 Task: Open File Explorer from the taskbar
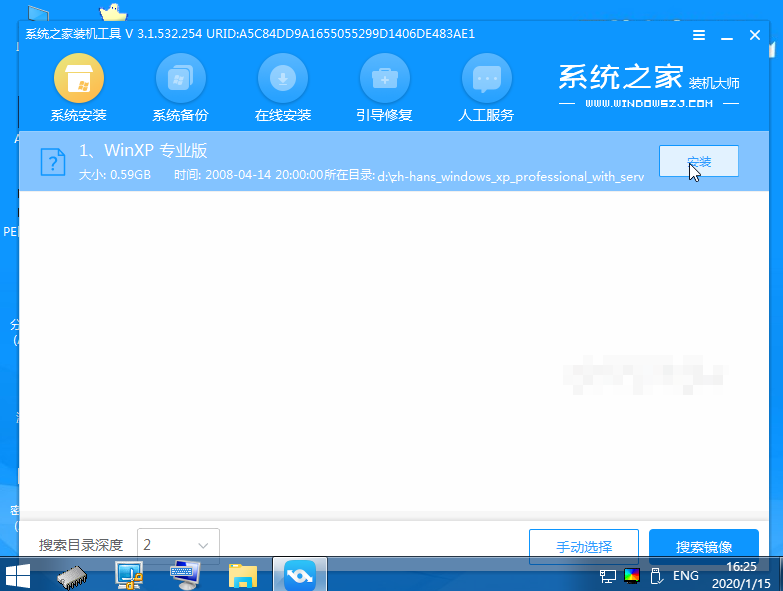tap(243, 575)
